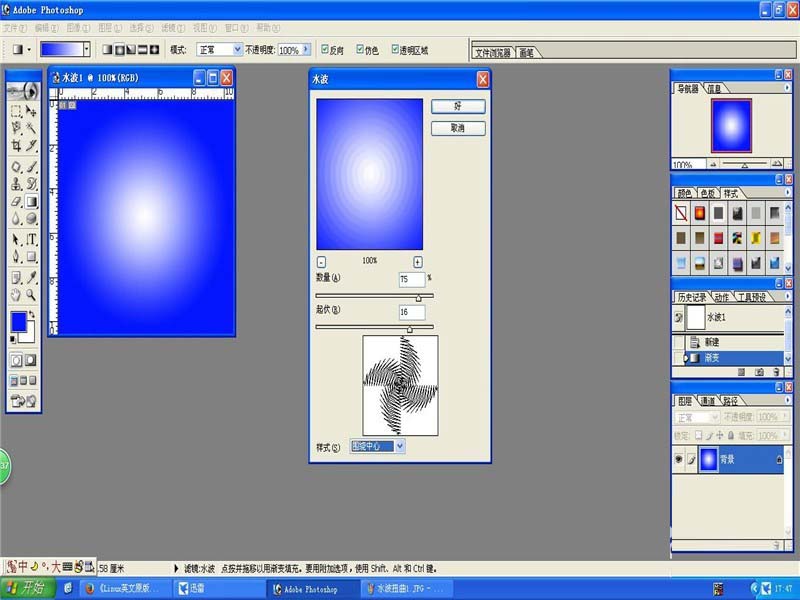Viewport: 800px width, 600px height.
Task: Open the gradient picker dropdown arrow
Action: 87,49
